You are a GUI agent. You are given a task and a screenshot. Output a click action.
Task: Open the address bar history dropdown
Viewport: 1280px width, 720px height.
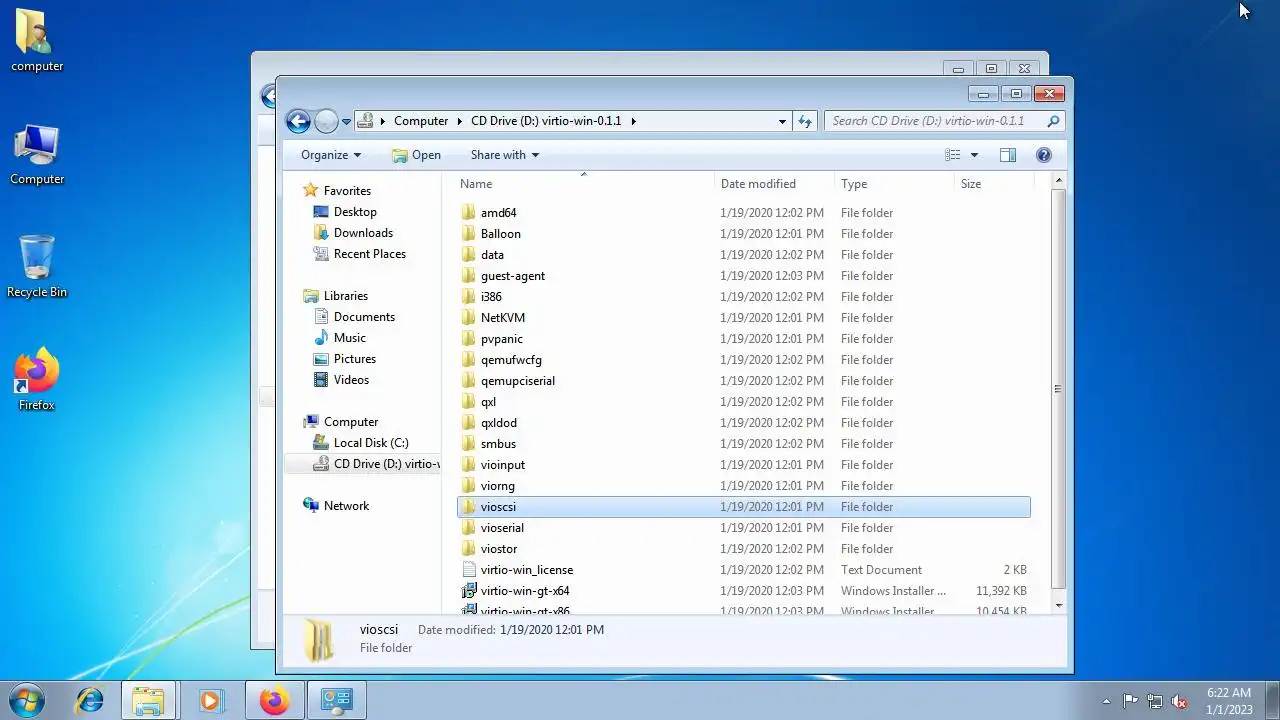(x=782, y=121)
